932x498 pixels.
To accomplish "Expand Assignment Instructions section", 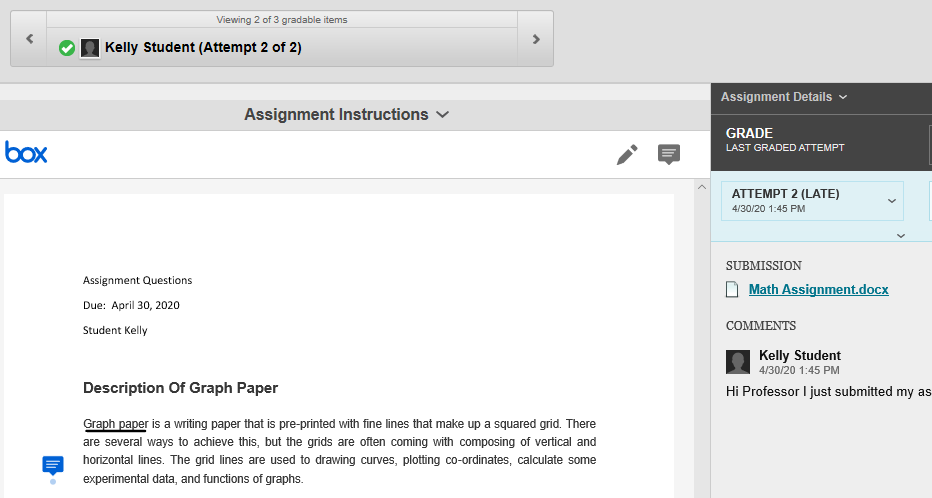I will click(x=346, y=114).
